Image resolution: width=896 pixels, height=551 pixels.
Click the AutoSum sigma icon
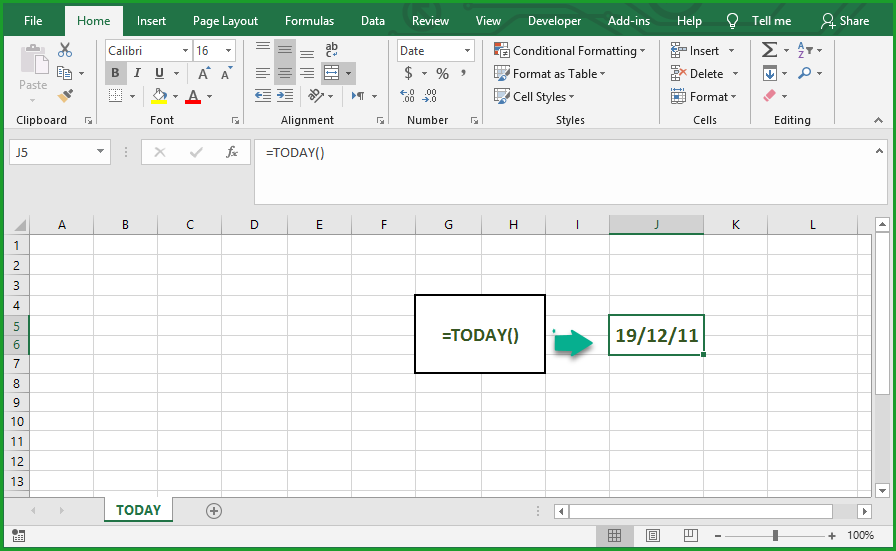[x=769, y=50]
